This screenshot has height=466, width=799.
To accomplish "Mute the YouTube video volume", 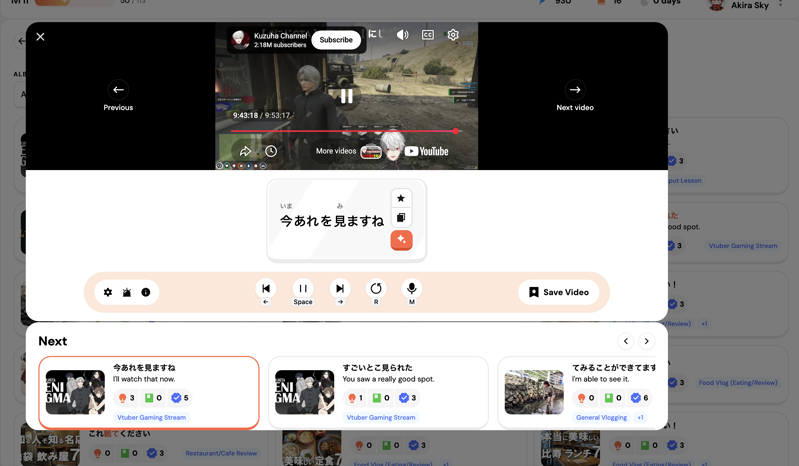I will [x=402, y=35].
